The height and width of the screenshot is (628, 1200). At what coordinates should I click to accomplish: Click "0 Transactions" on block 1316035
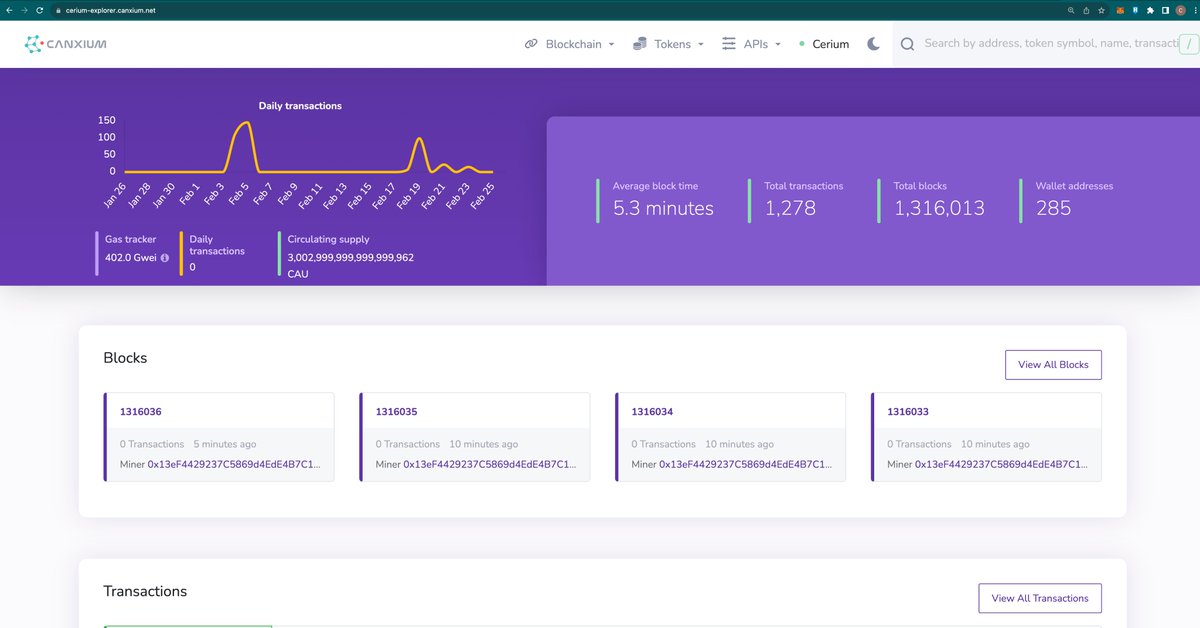coord(408,444)
